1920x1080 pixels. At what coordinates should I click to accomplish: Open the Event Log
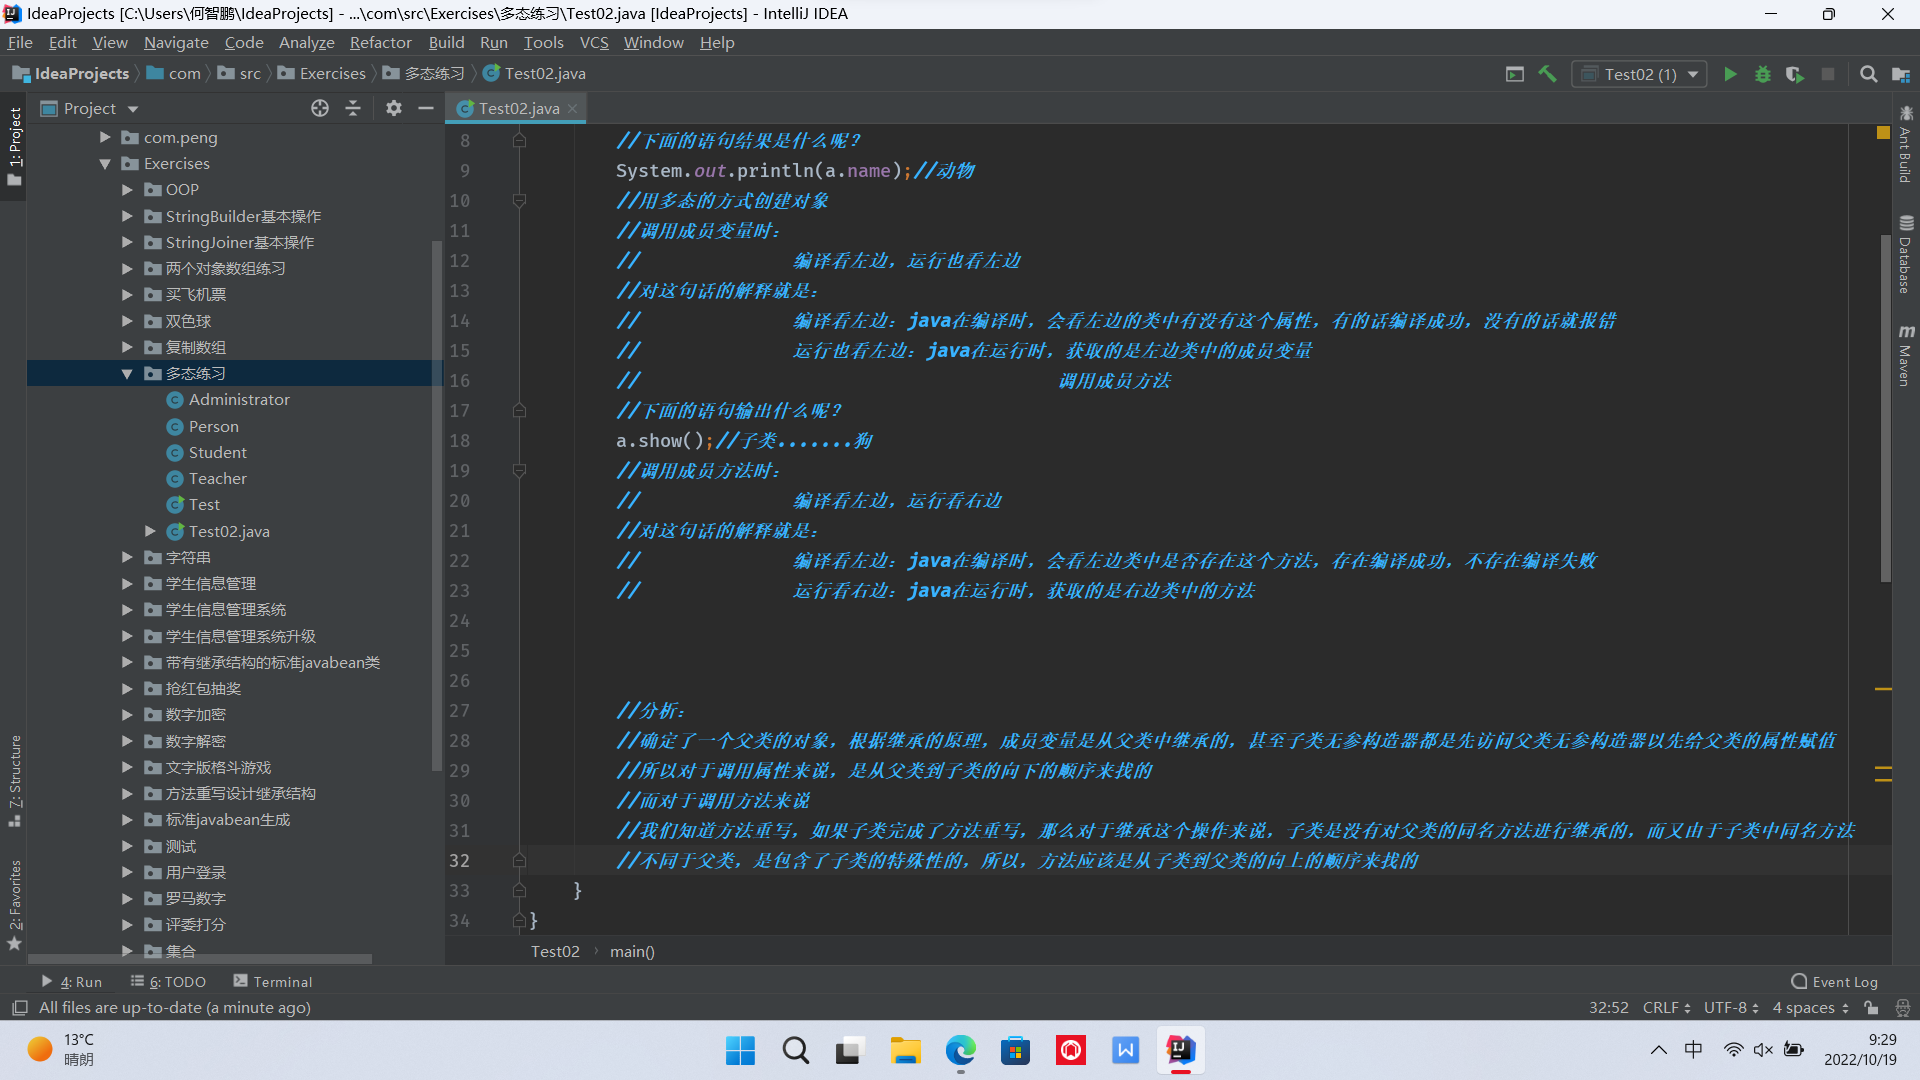click(1834, 982)
